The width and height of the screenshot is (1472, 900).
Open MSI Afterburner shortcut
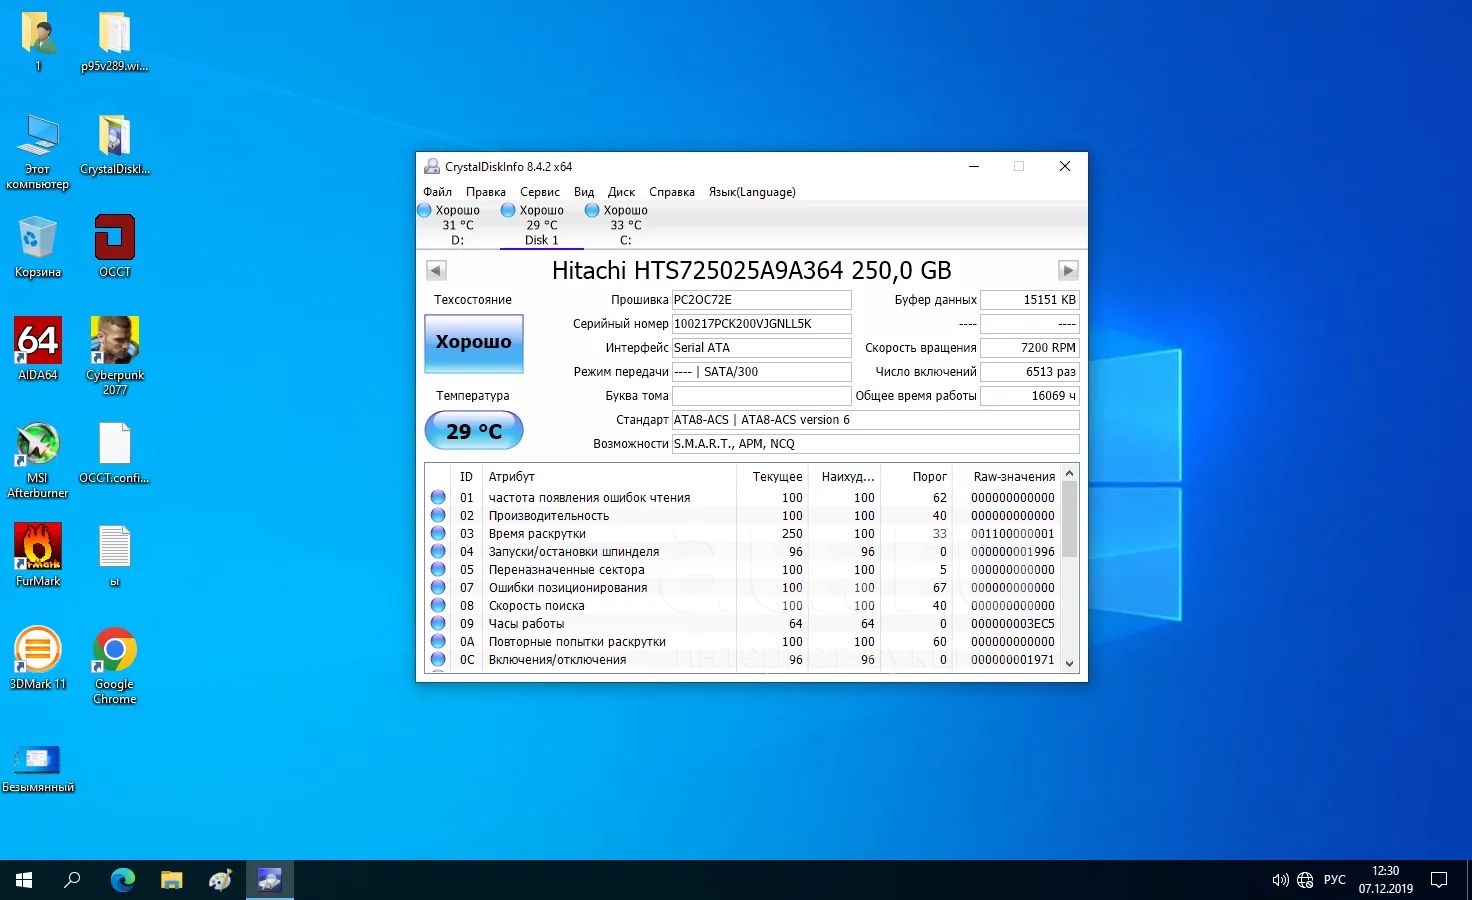[x=38, y=458]
